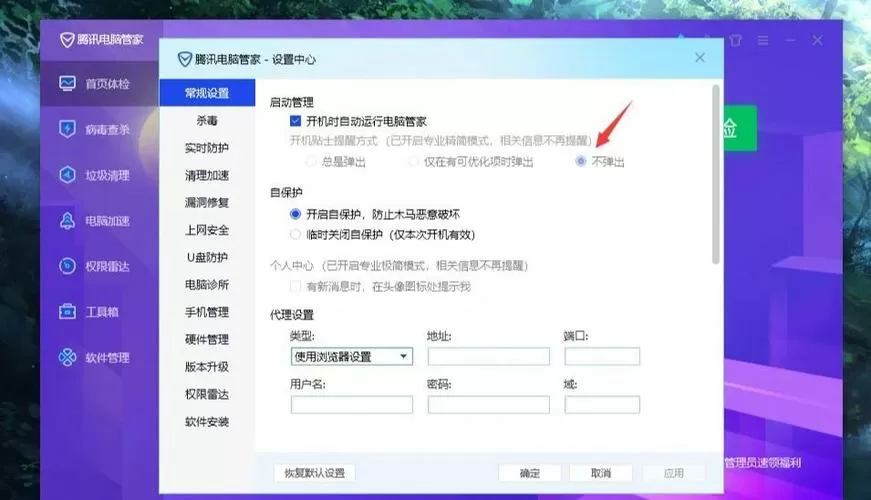Open the 类型 proxy dropdown 使用浏览器设置

352,356
